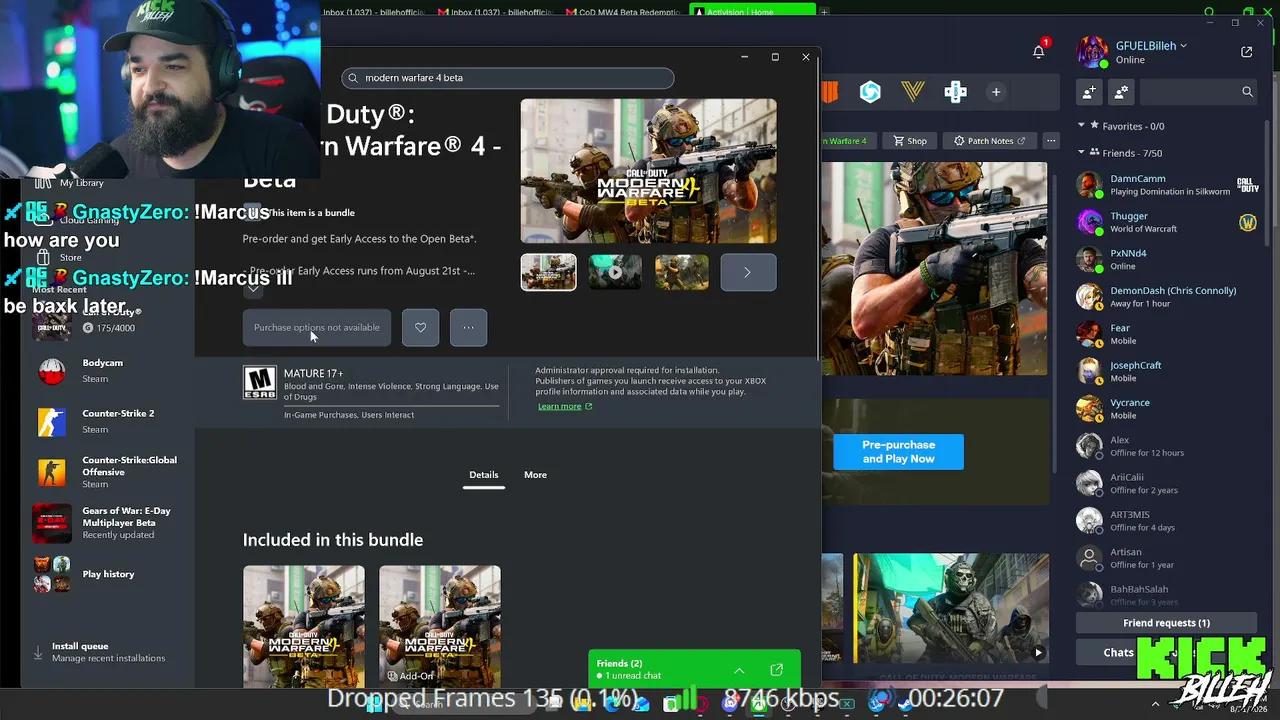Open Gears of War: E-Day Multiplayer Beta

tap(108, 522)
